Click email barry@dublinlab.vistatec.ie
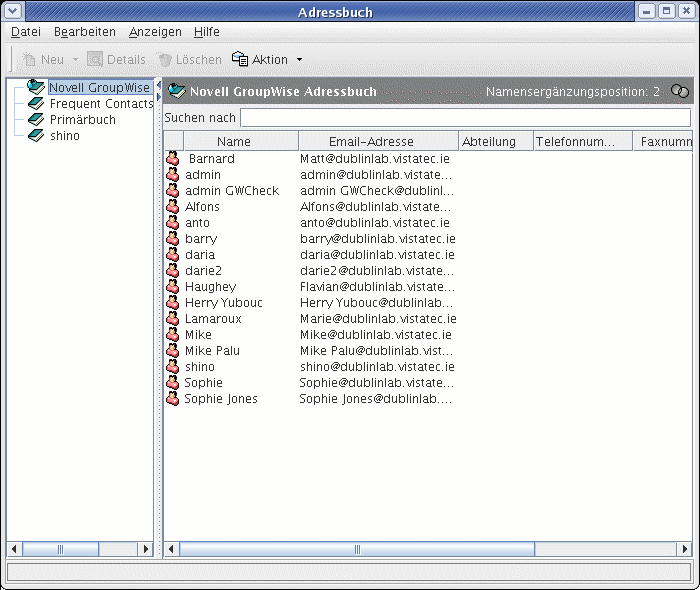Image resolution: width=700 pixels, height=590 pixels. pos(378,239)
